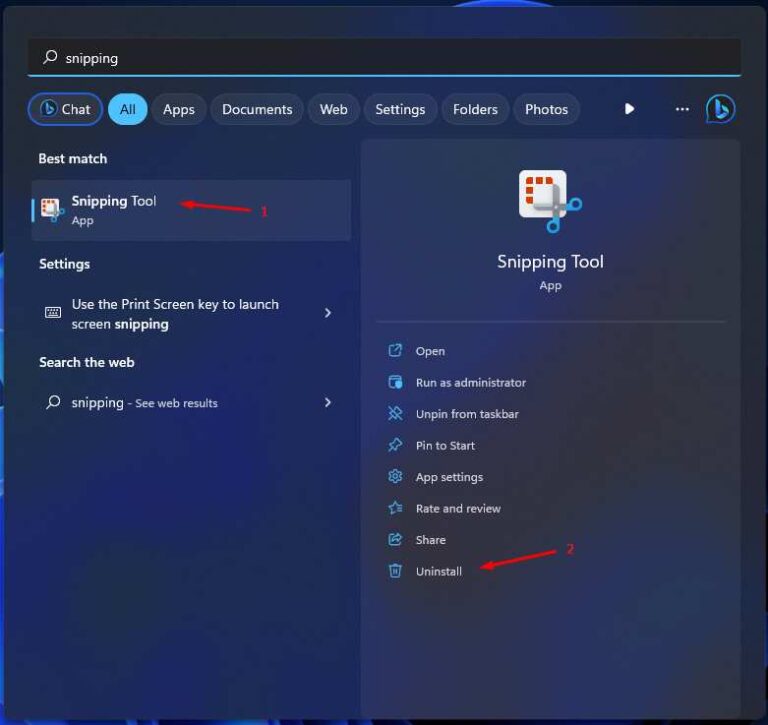Switch to the Documents filter tab
This screenshot has width=768, height=725.
[x=257, y=109]
